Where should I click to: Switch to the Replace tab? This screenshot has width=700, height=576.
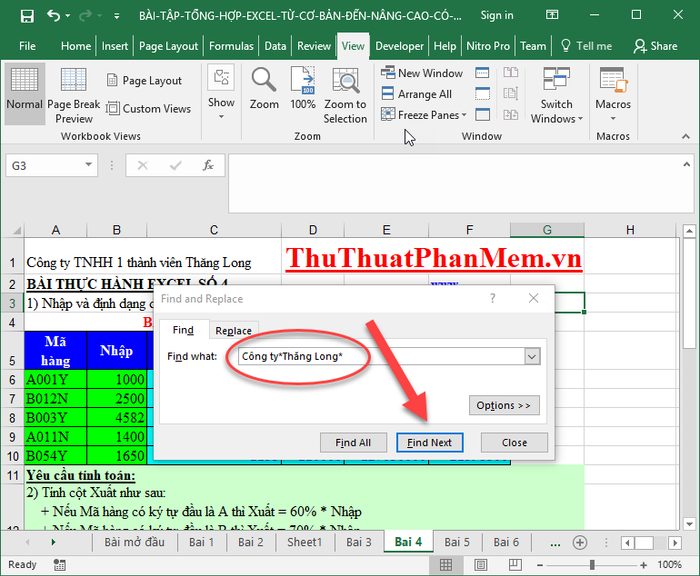[234, 331]
